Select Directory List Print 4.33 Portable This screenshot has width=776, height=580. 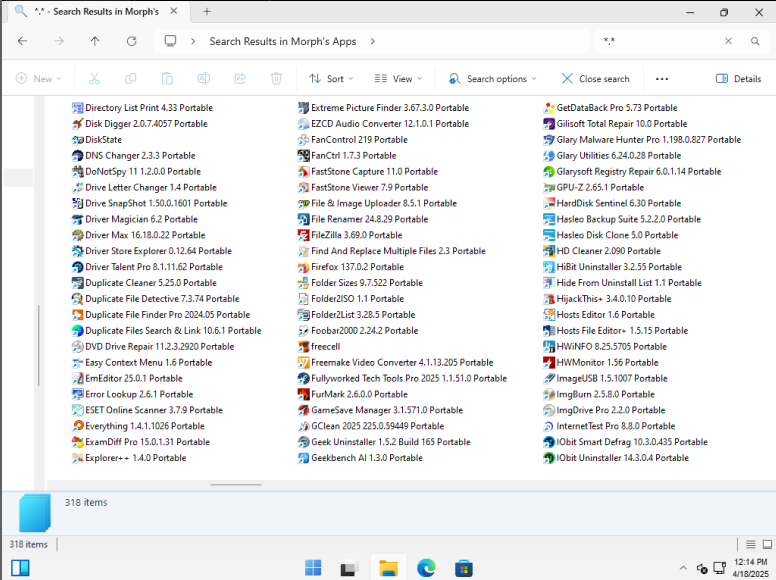[143, 108]
